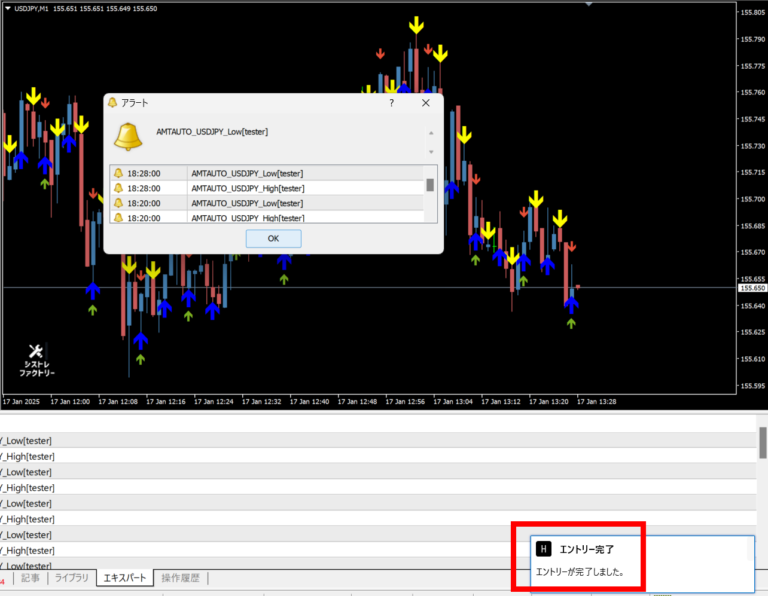
Task: Click the bell icon beside 18:28:00 Low alert
Action: coord(118,173)
